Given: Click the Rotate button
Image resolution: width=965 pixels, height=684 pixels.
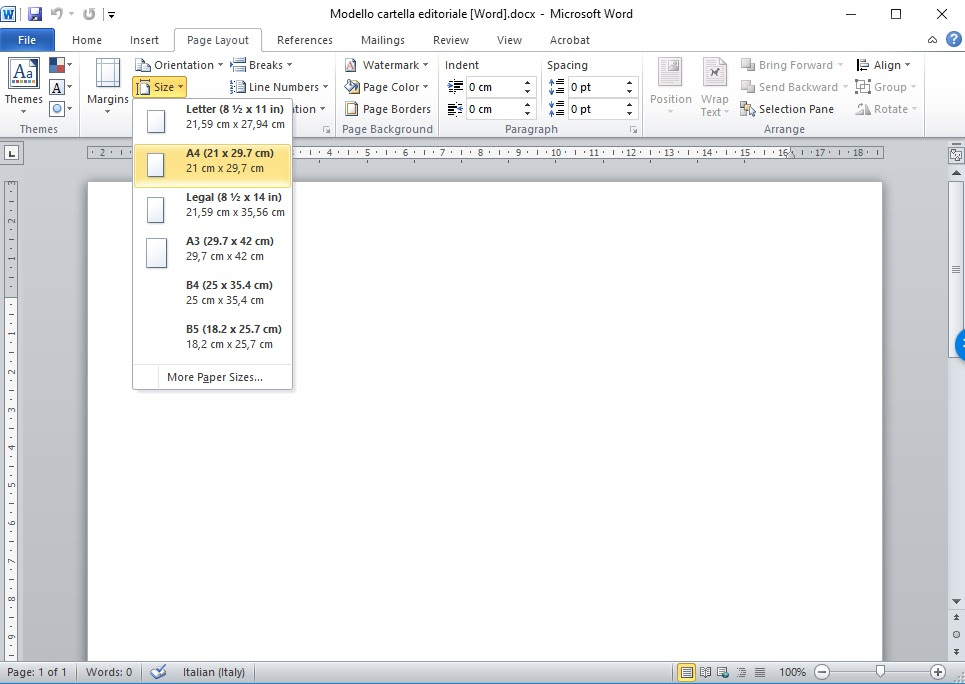Looking at the screenshot, I should 886,109.
